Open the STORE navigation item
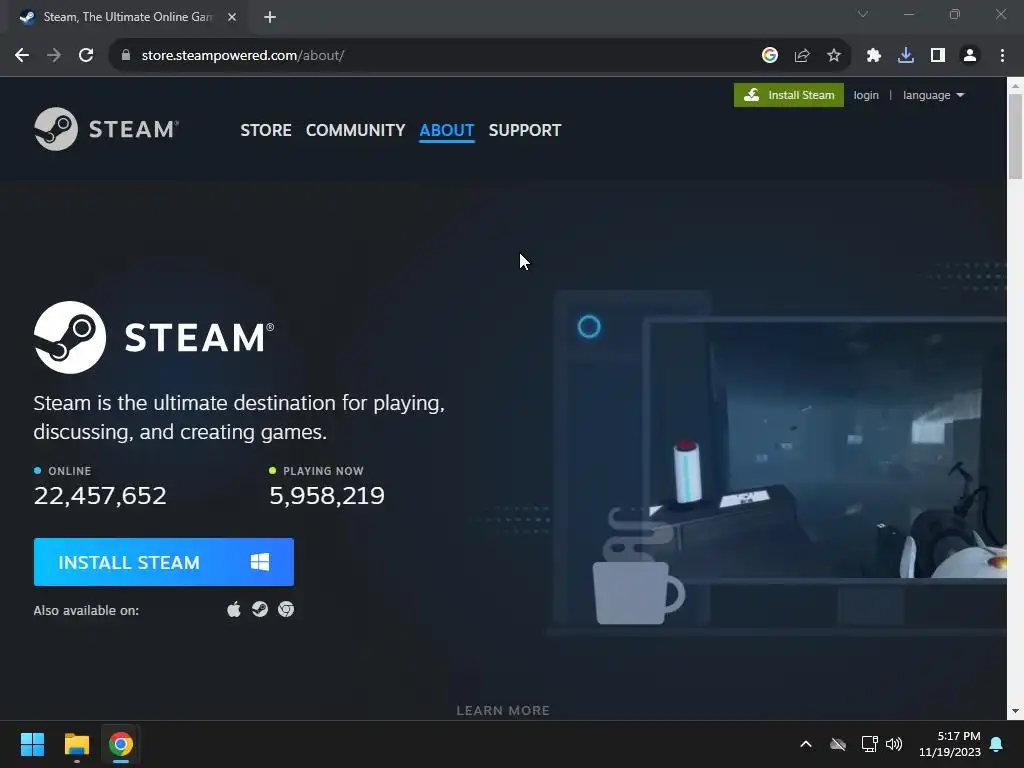 (x=266, y=130)
